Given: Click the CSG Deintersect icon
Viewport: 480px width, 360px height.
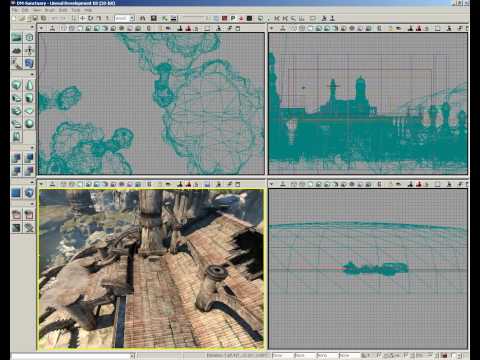Looking at the screenshot, I should point(29,171).
